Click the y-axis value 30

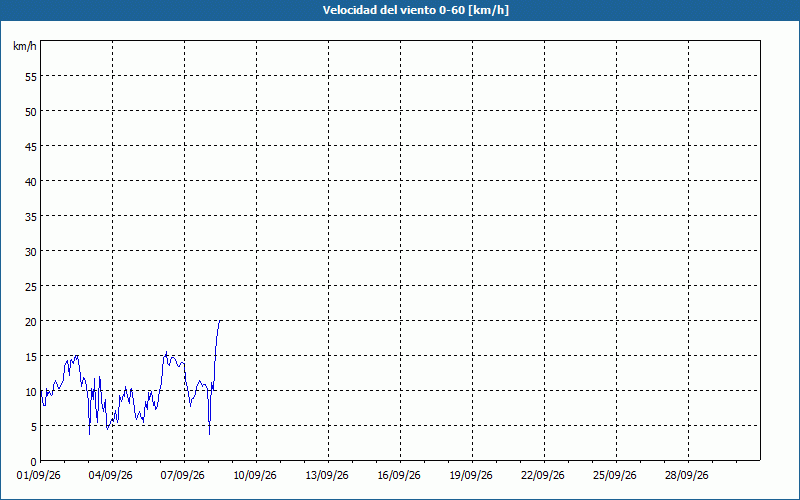click(x=31, y=252)
